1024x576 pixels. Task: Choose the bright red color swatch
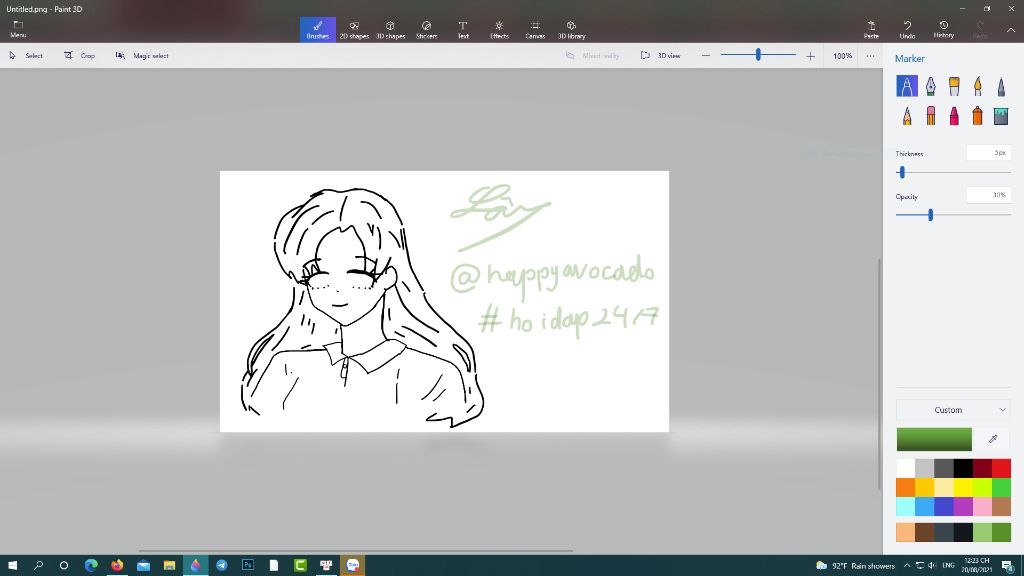pos(1001,468)
